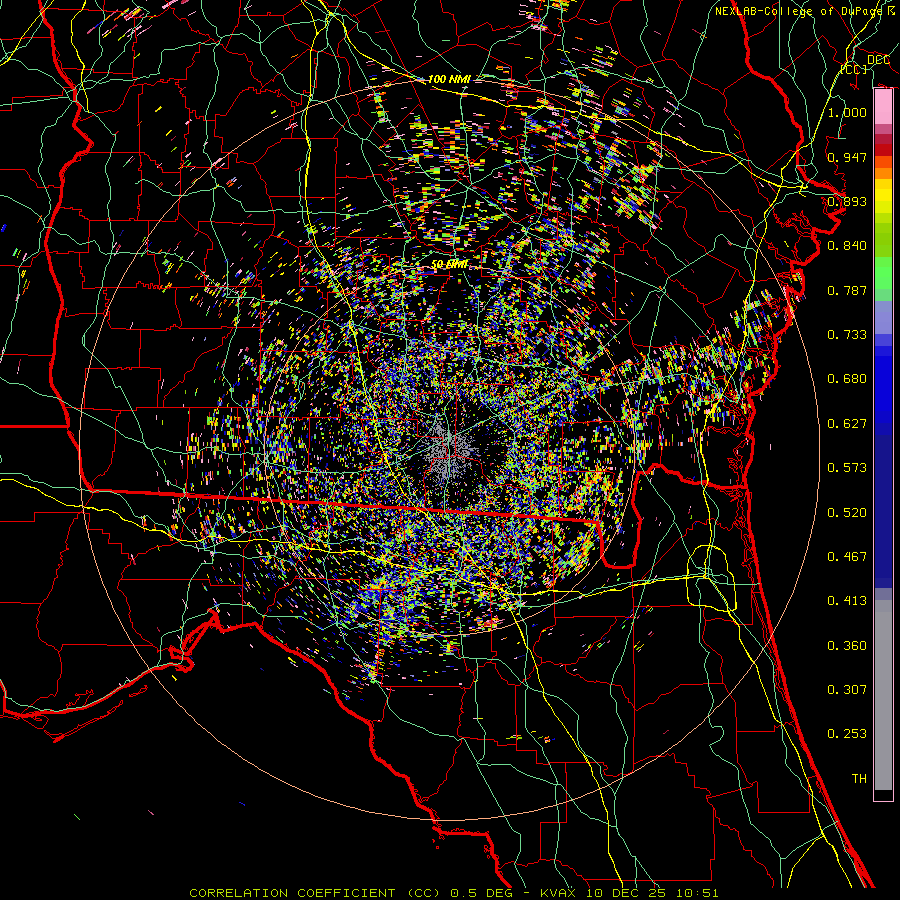
Task: Pick the bright green segment of the color bar
Action: [883, 273]
